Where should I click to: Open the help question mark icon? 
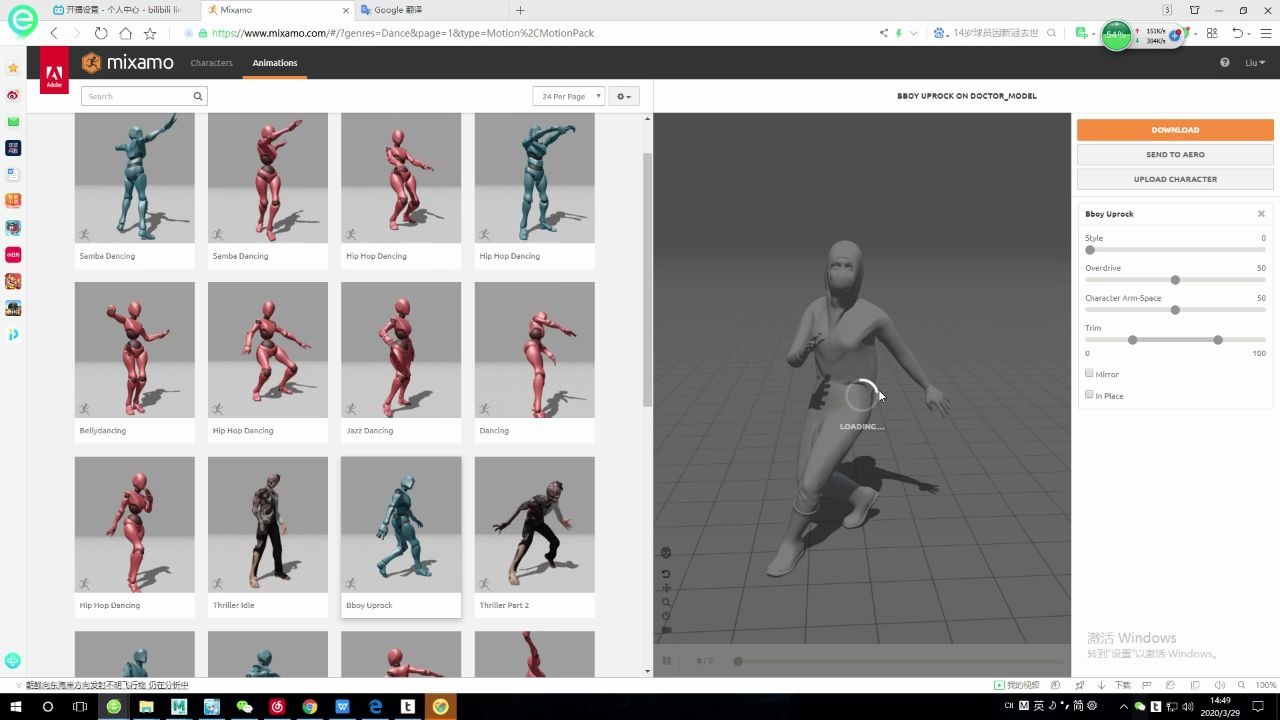pyautogui.click(x=1224, y=62)
